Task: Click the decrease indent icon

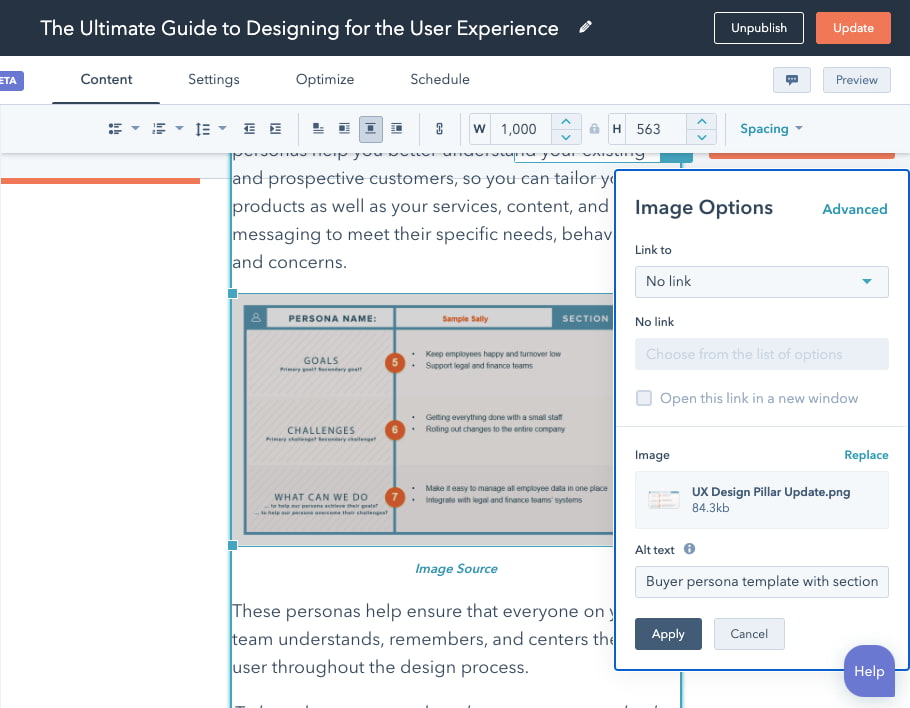Action: click(249, 128)
